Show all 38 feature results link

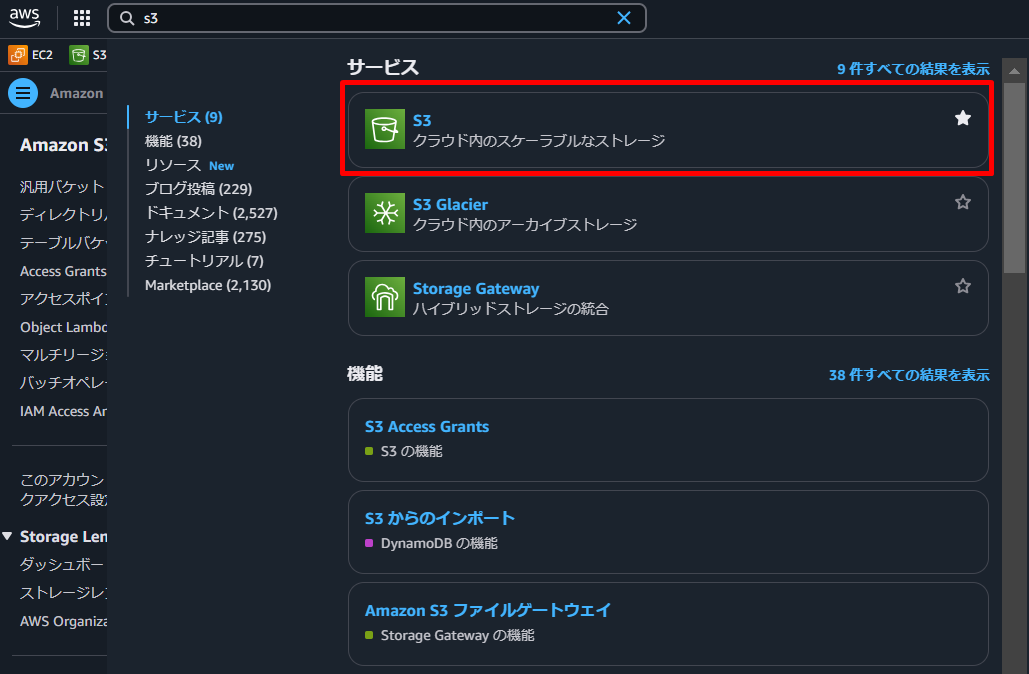(909, 375)
